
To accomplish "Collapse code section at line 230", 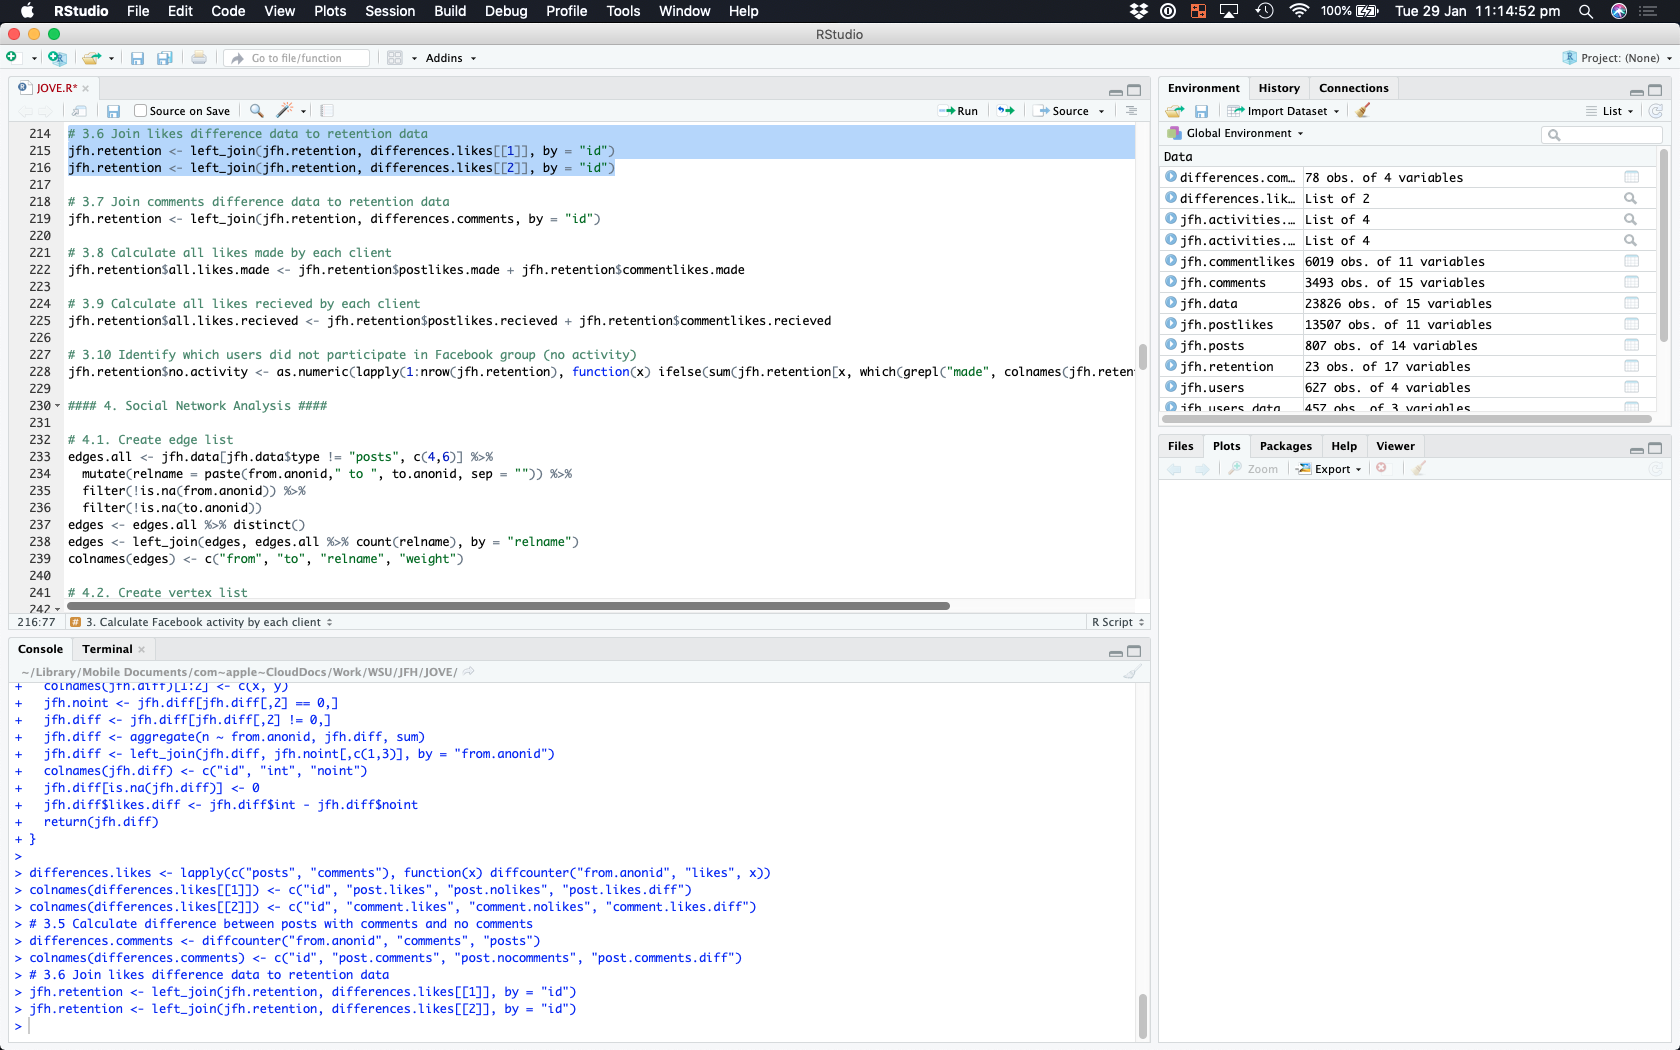I will tap(58, 406).
